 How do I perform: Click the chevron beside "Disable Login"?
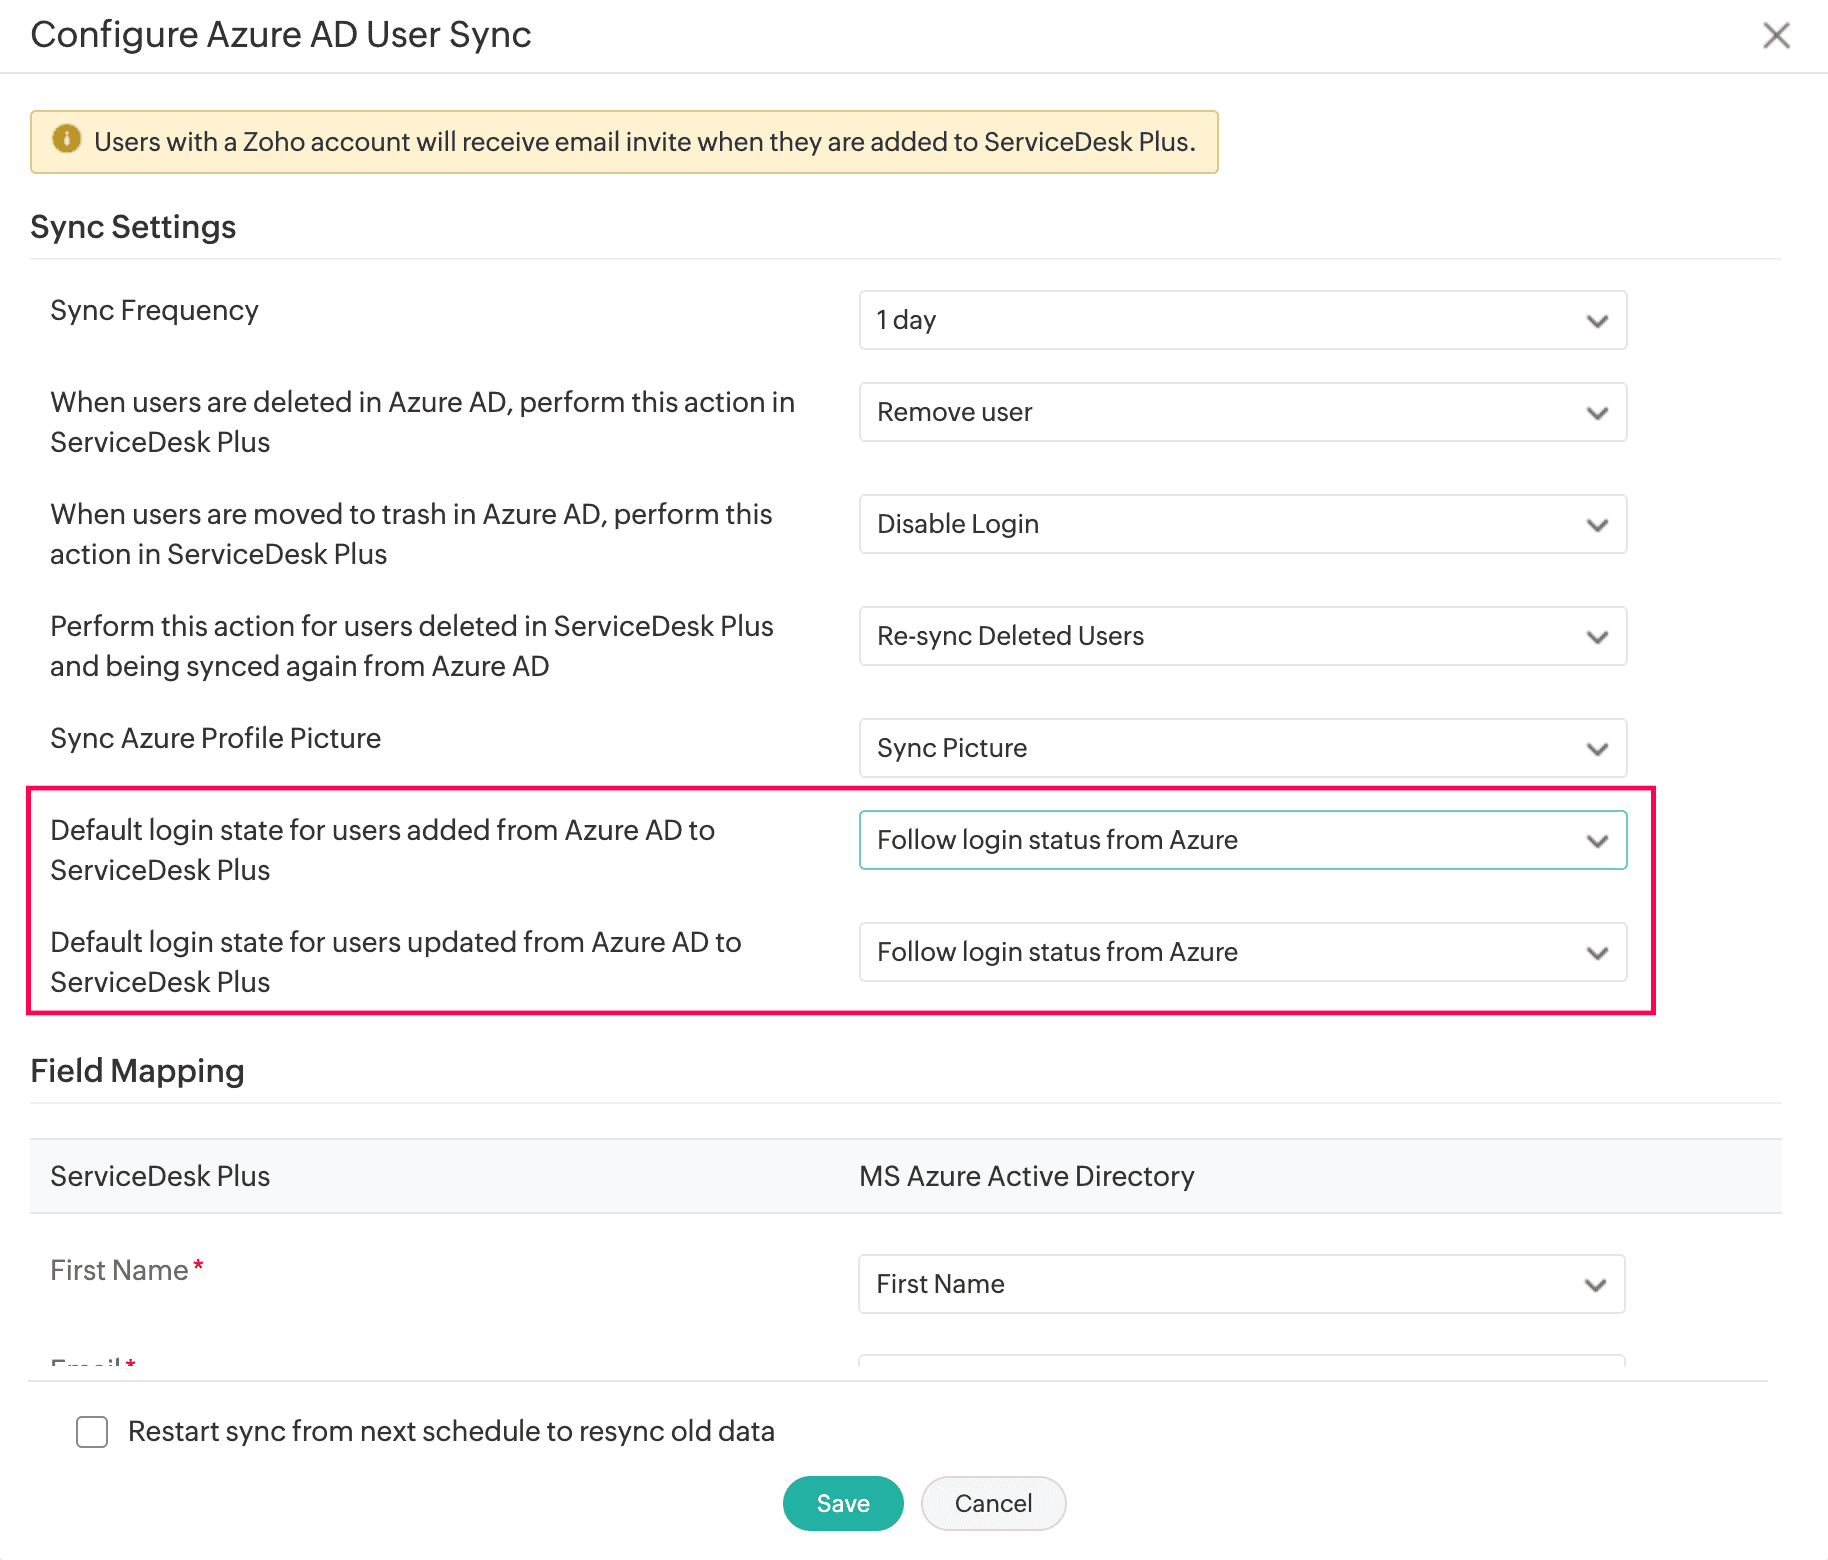point(1597,524)
